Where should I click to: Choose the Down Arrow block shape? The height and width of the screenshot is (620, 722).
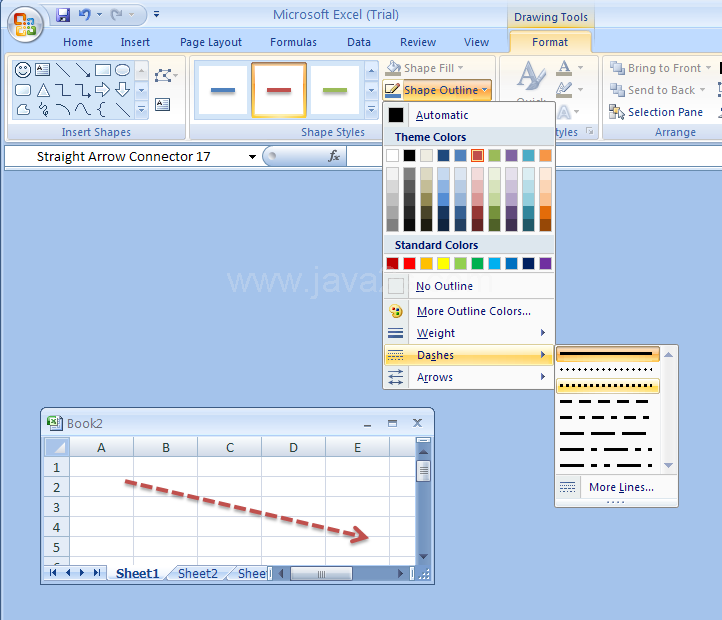coord(122,90)
